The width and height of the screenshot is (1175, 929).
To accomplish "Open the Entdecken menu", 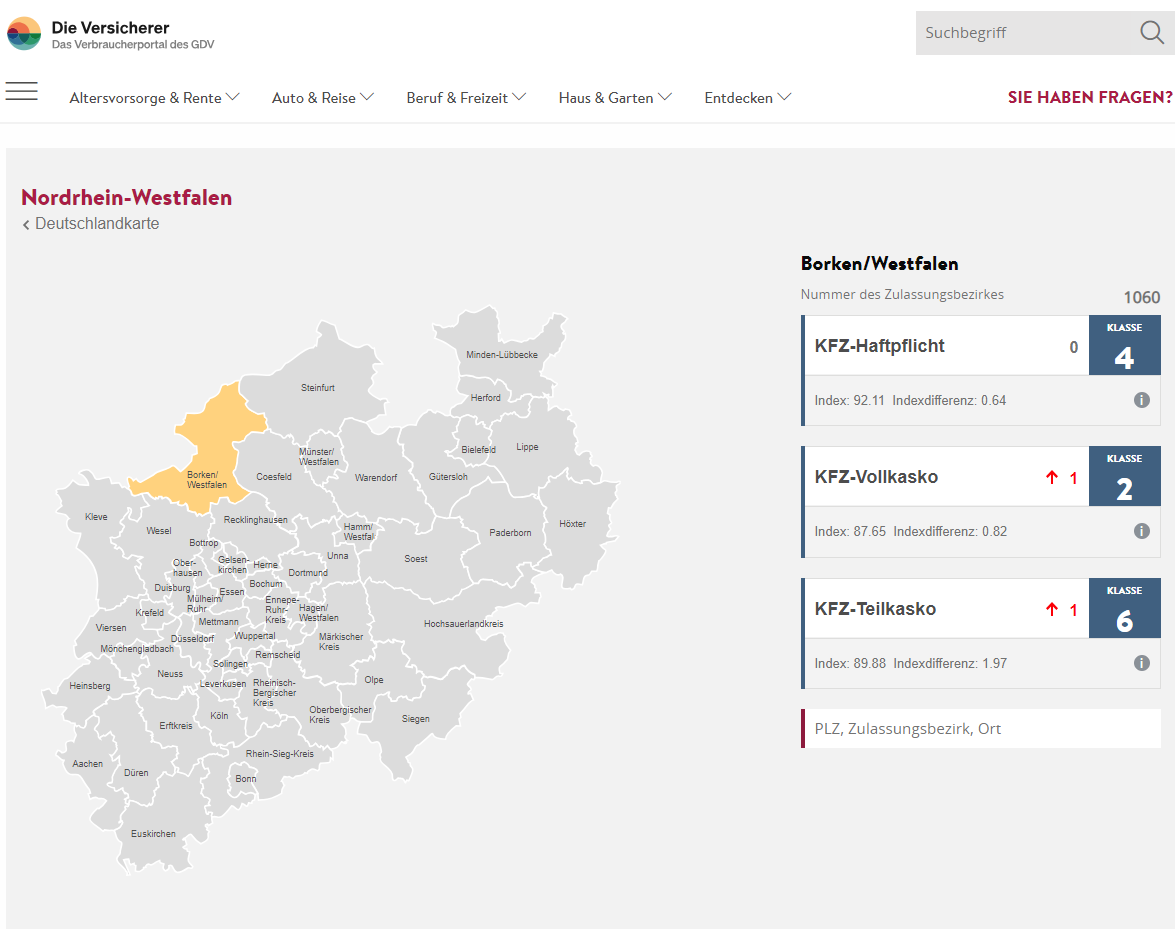I will point(747,98).
